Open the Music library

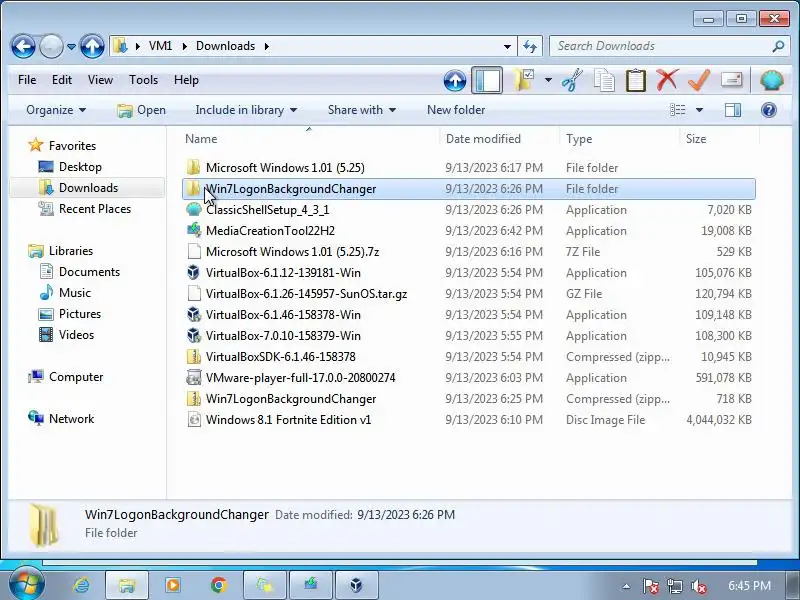pyautogui.click(x=65, y=293)
